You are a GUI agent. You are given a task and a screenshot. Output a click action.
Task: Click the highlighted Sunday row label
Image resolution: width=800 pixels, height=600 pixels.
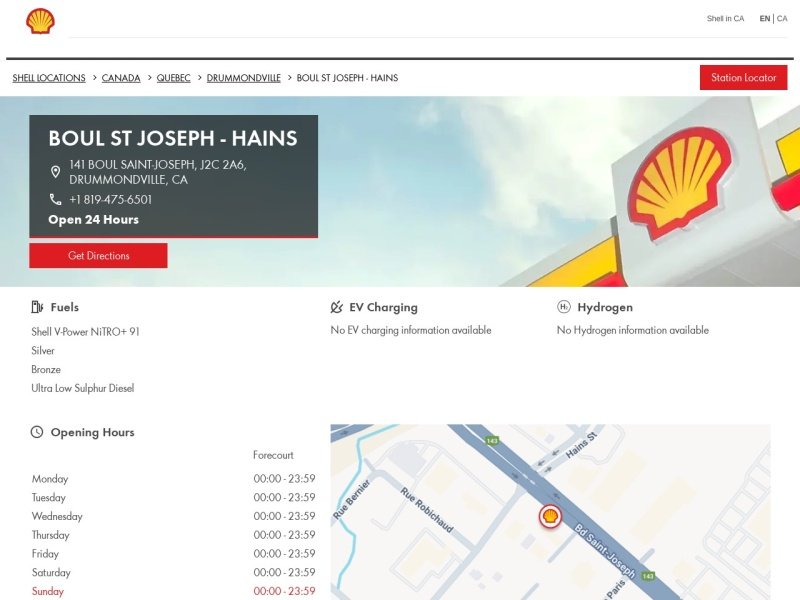pos(48,591)
